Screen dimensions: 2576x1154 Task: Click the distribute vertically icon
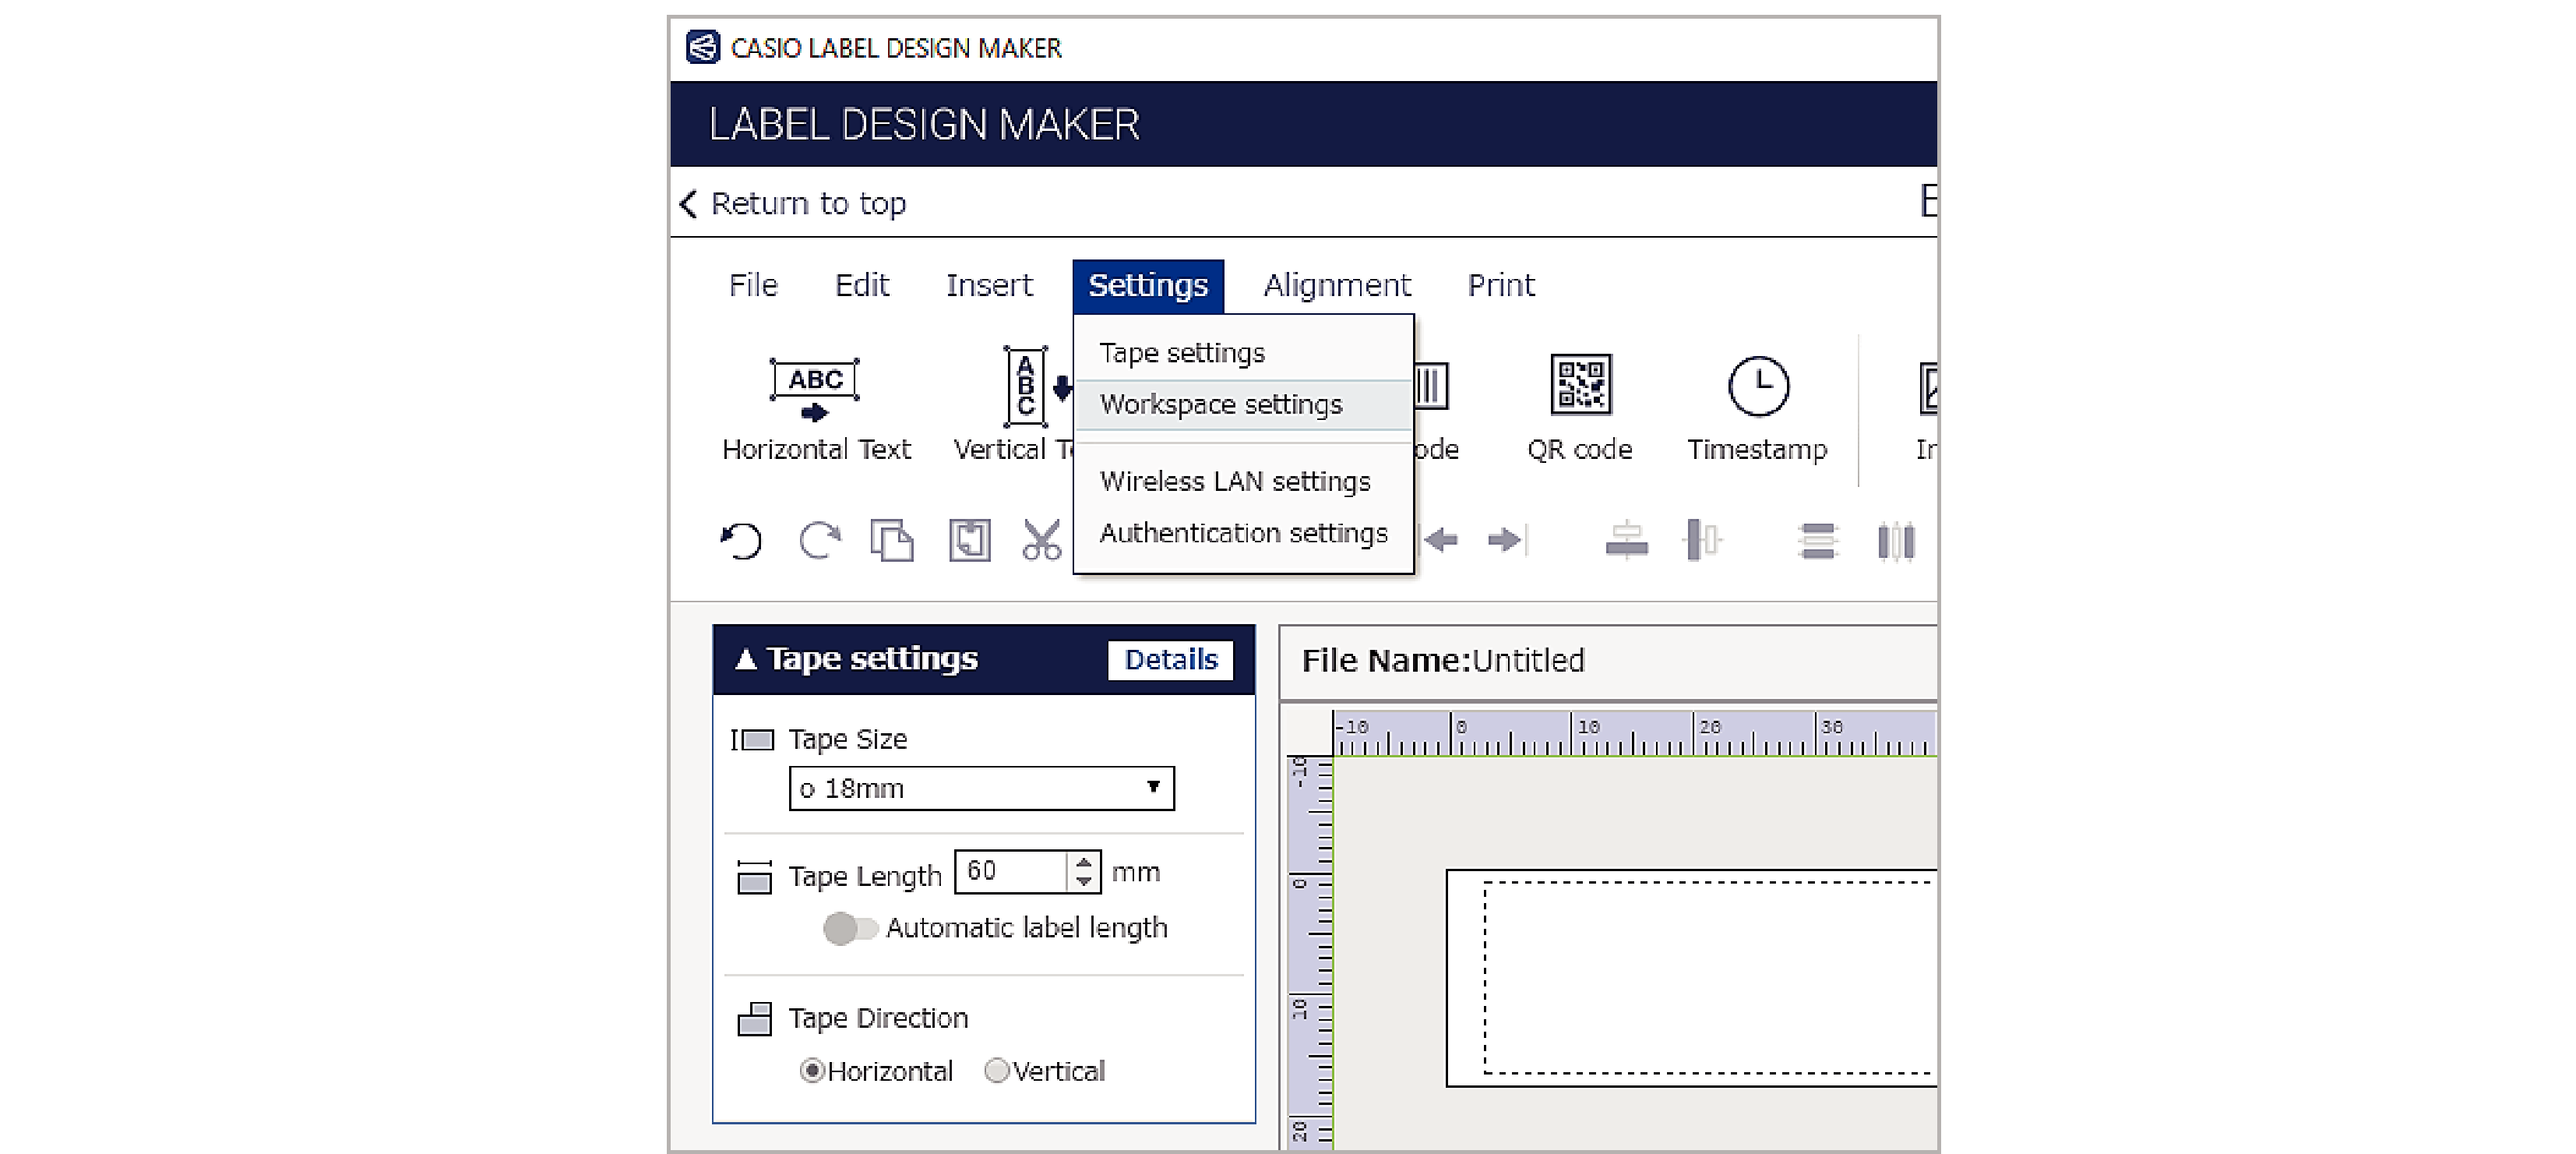[x=1817, y=541]
